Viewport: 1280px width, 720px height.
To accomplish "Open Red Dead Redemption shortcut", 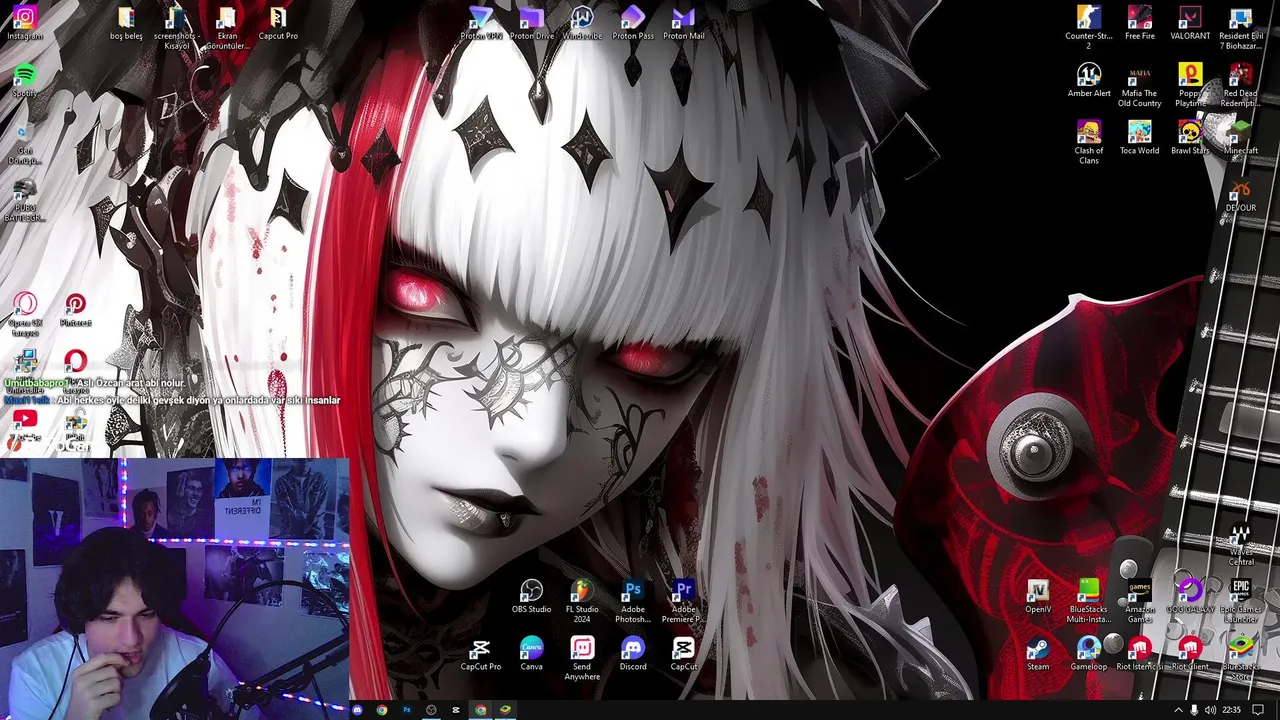I will point(1241,85).
